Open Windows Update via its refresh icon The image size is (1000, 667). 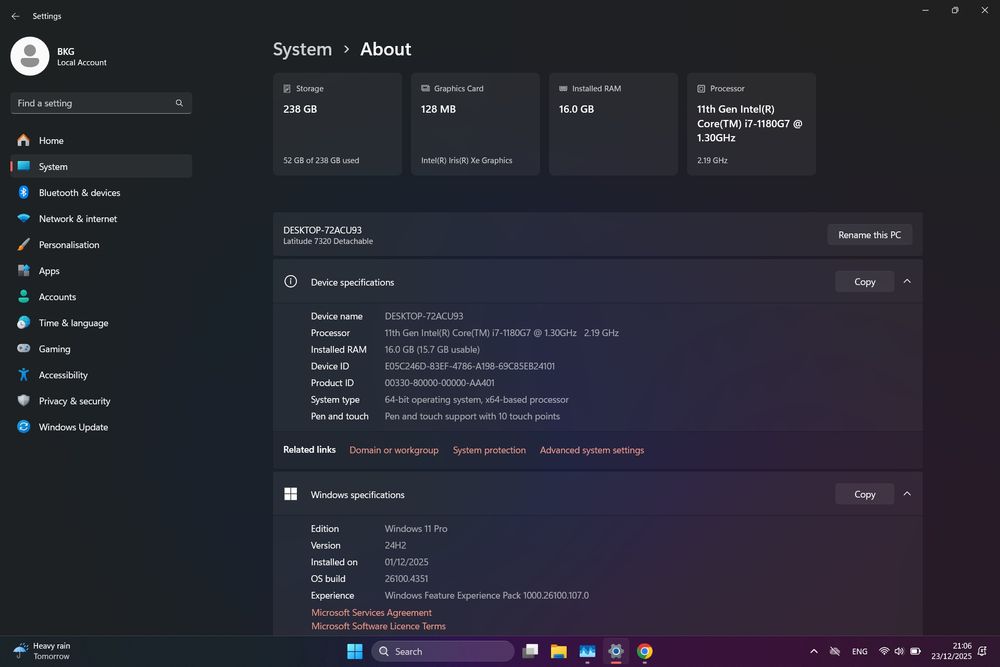point(24,427)
